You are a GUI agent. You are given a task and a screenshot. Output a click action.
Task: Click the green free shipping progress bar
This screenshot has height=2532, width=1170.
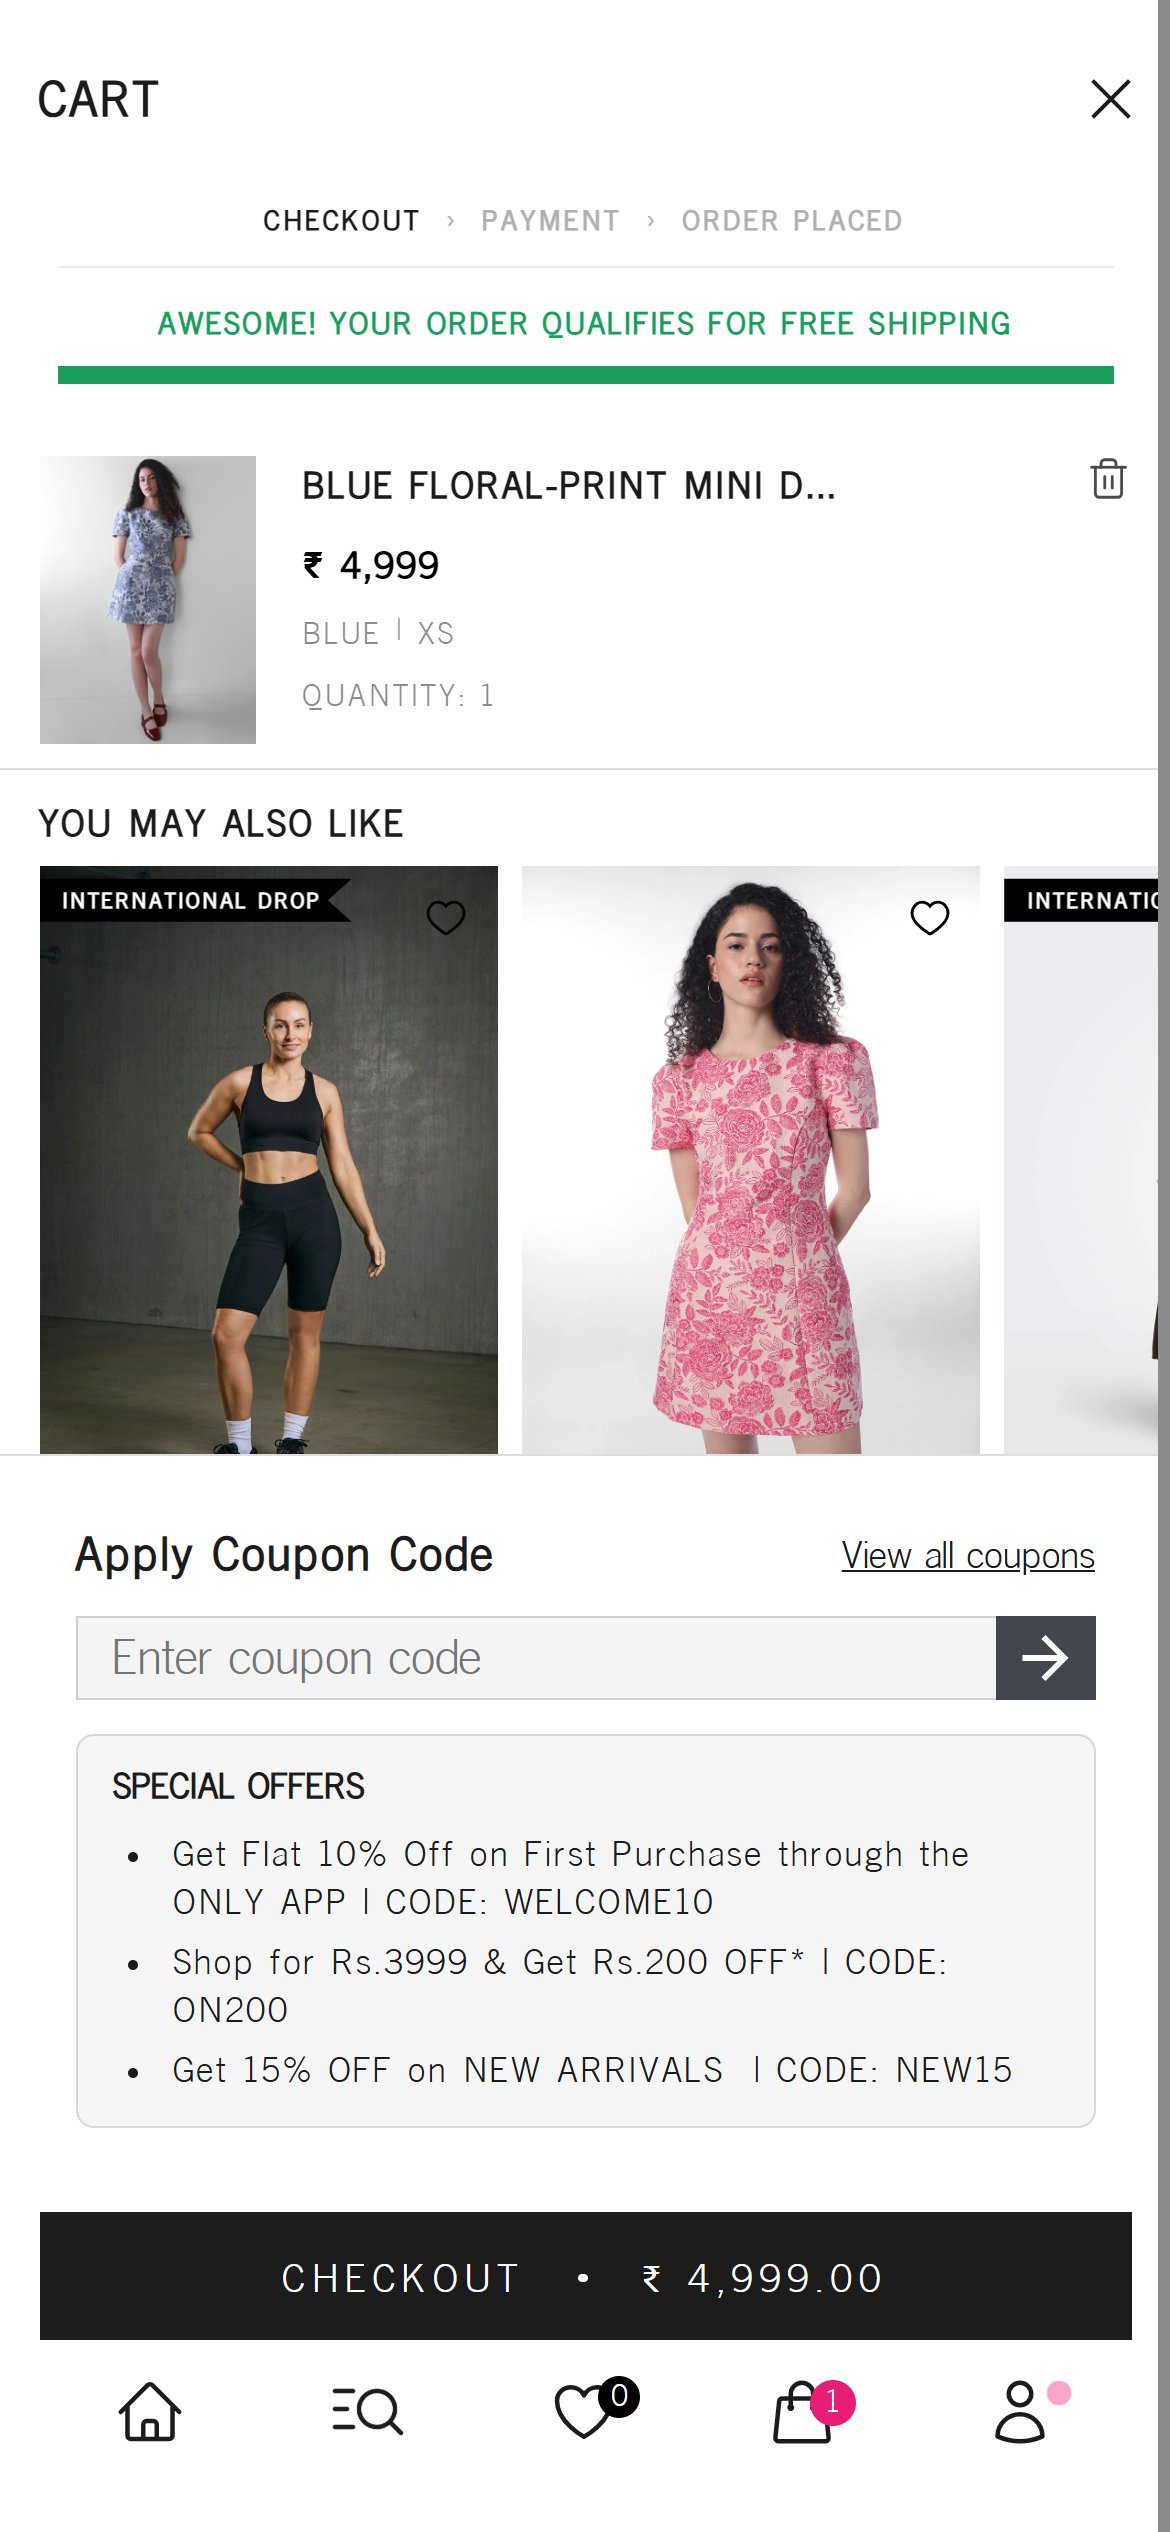point(586,375)
